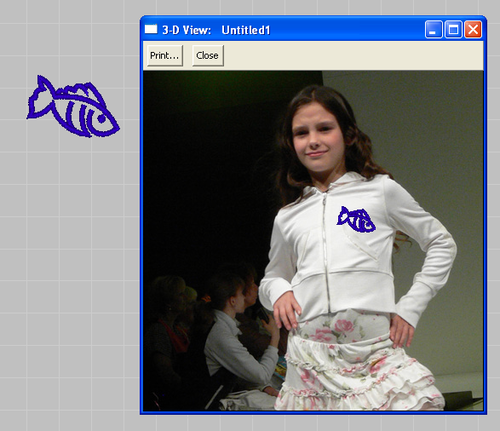Screen dimensions: 500x431
Task: Maximize the 3-D View window
Action: tap(453, 30)
